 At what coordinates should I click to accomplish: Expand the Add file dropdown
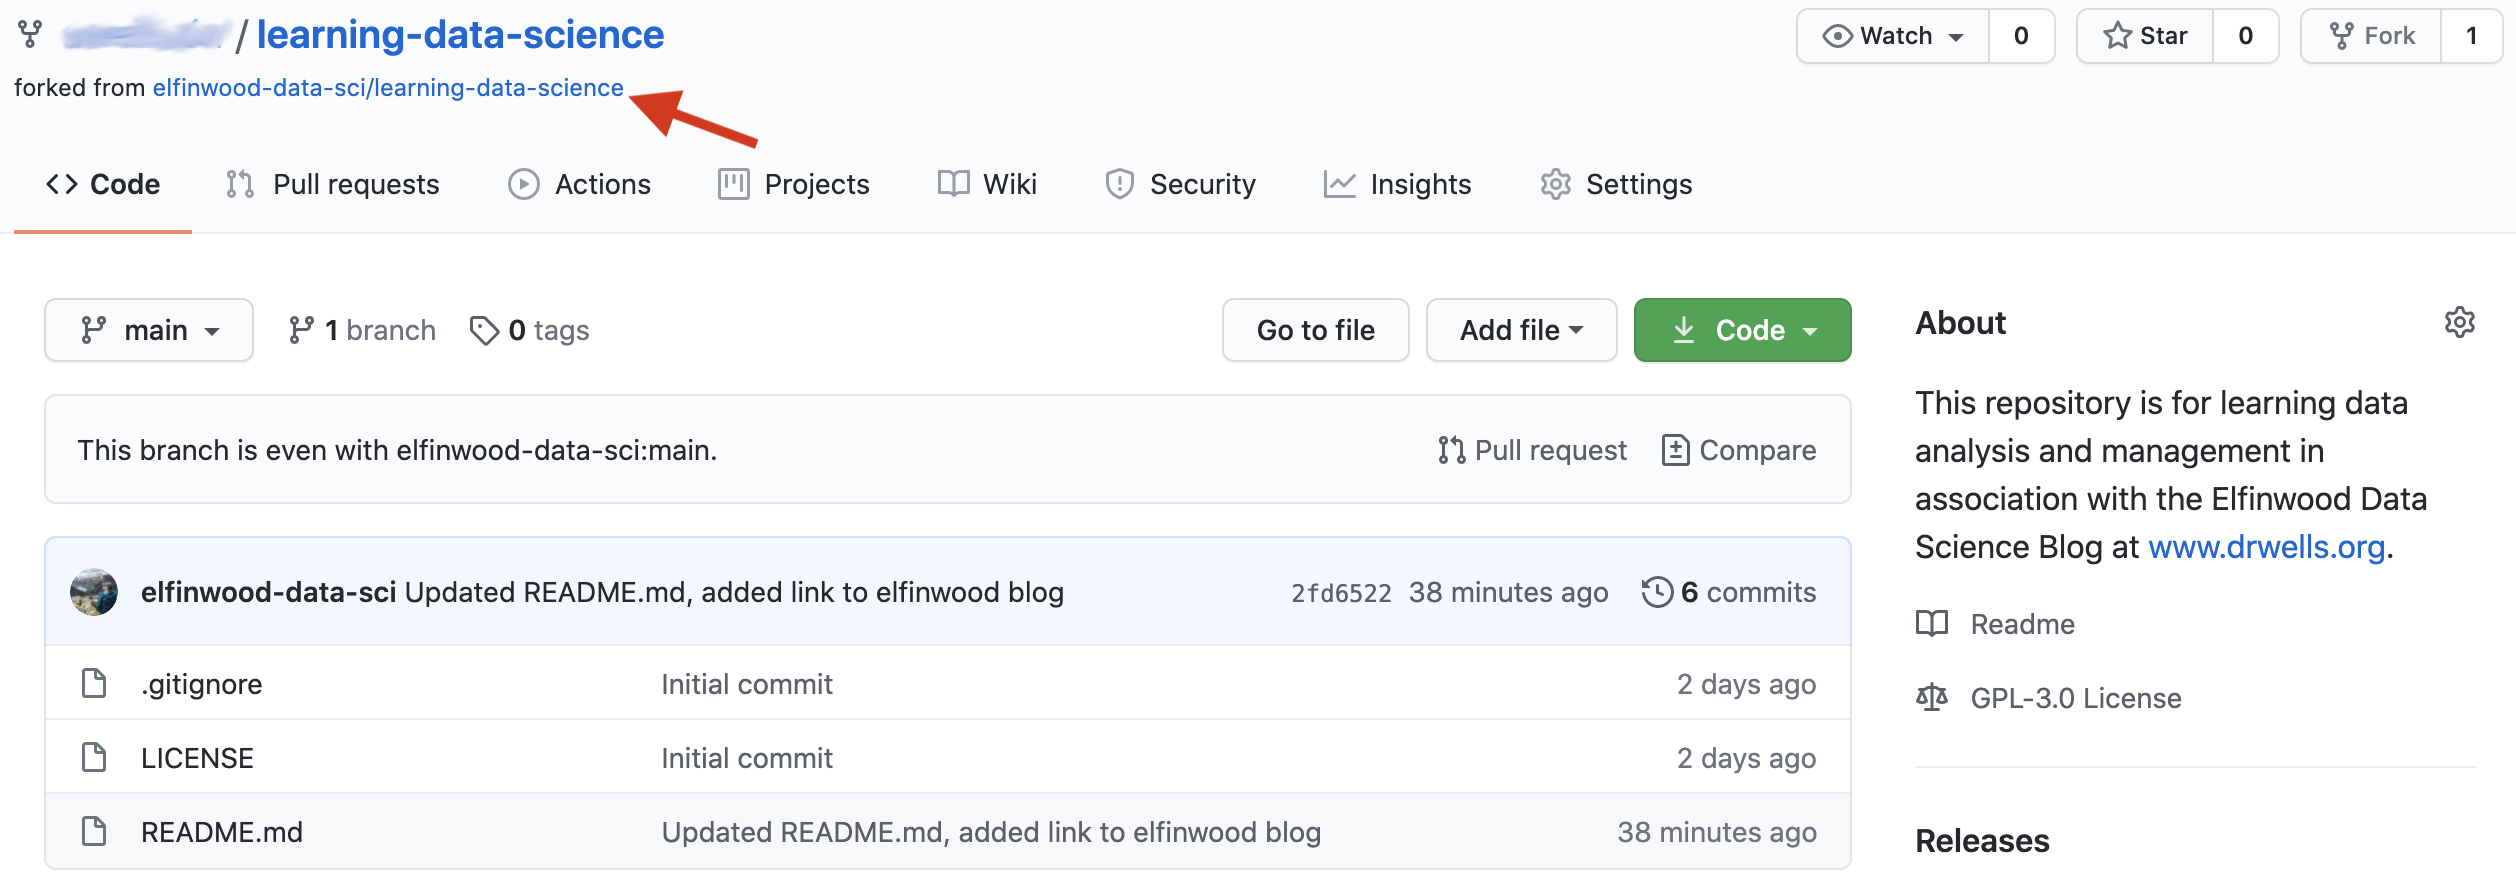1521,330
